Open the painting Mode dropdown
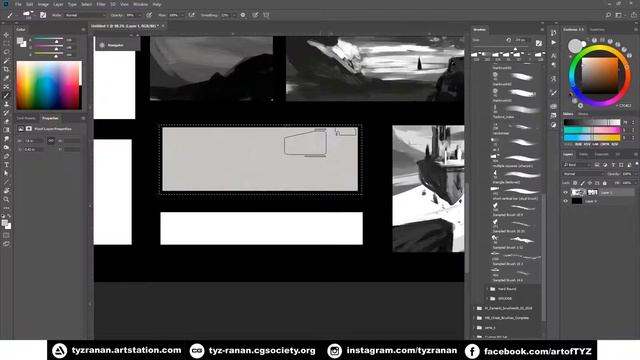Image resolution: width=640 pixels, height=360 pixels. [x=85, y=15]
